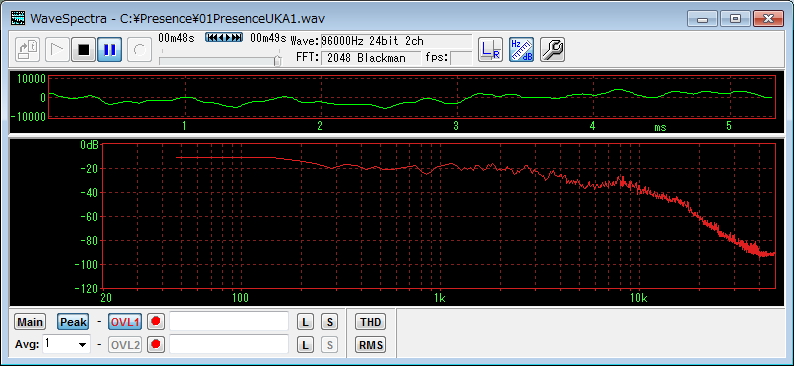Click the Wave format field 96000Hz 24bit 2ch

click(396, 42)
